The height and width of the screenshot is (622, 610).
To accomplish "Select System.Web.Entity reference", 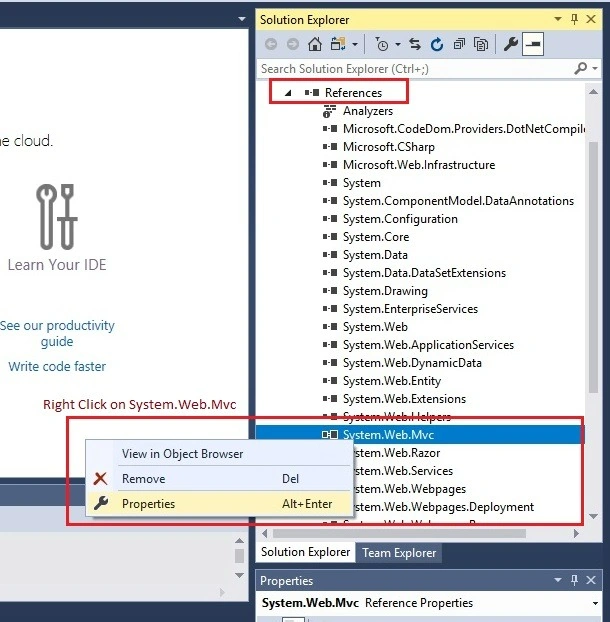I will (392, 381).
